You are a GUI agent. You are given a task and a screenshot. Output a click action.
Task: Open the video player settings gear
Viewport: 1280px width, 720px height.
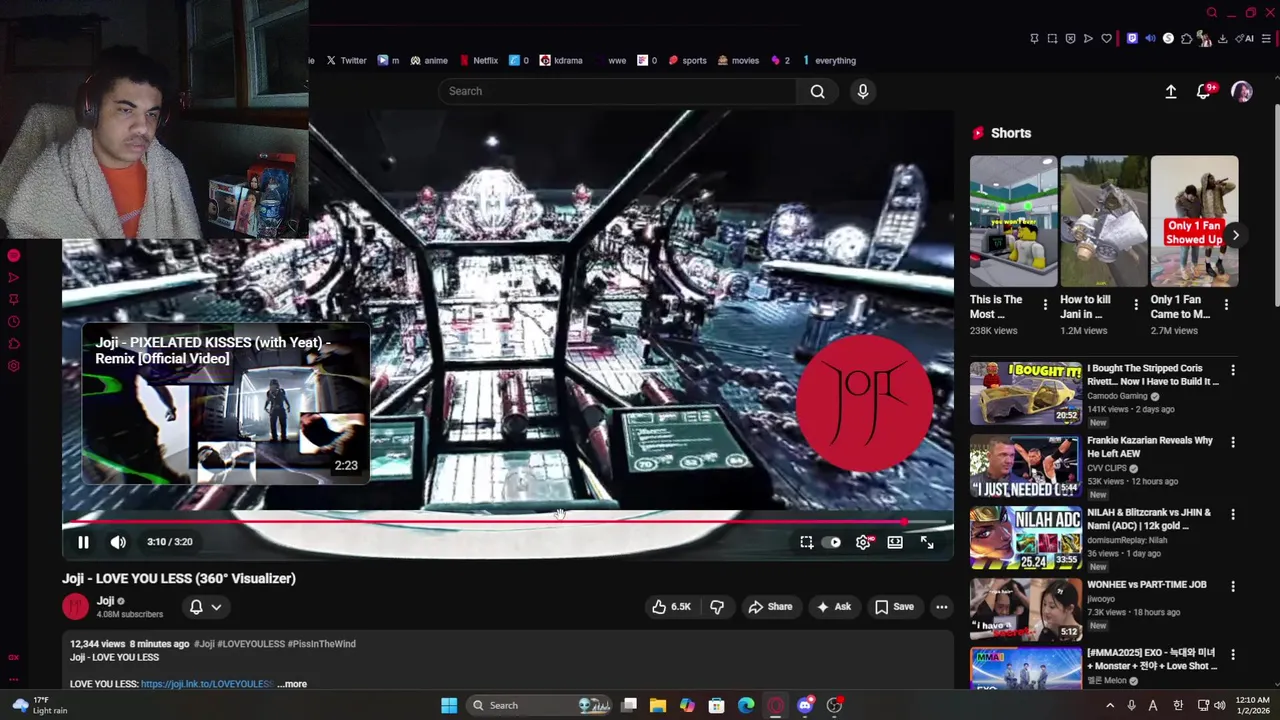point(864,542)
